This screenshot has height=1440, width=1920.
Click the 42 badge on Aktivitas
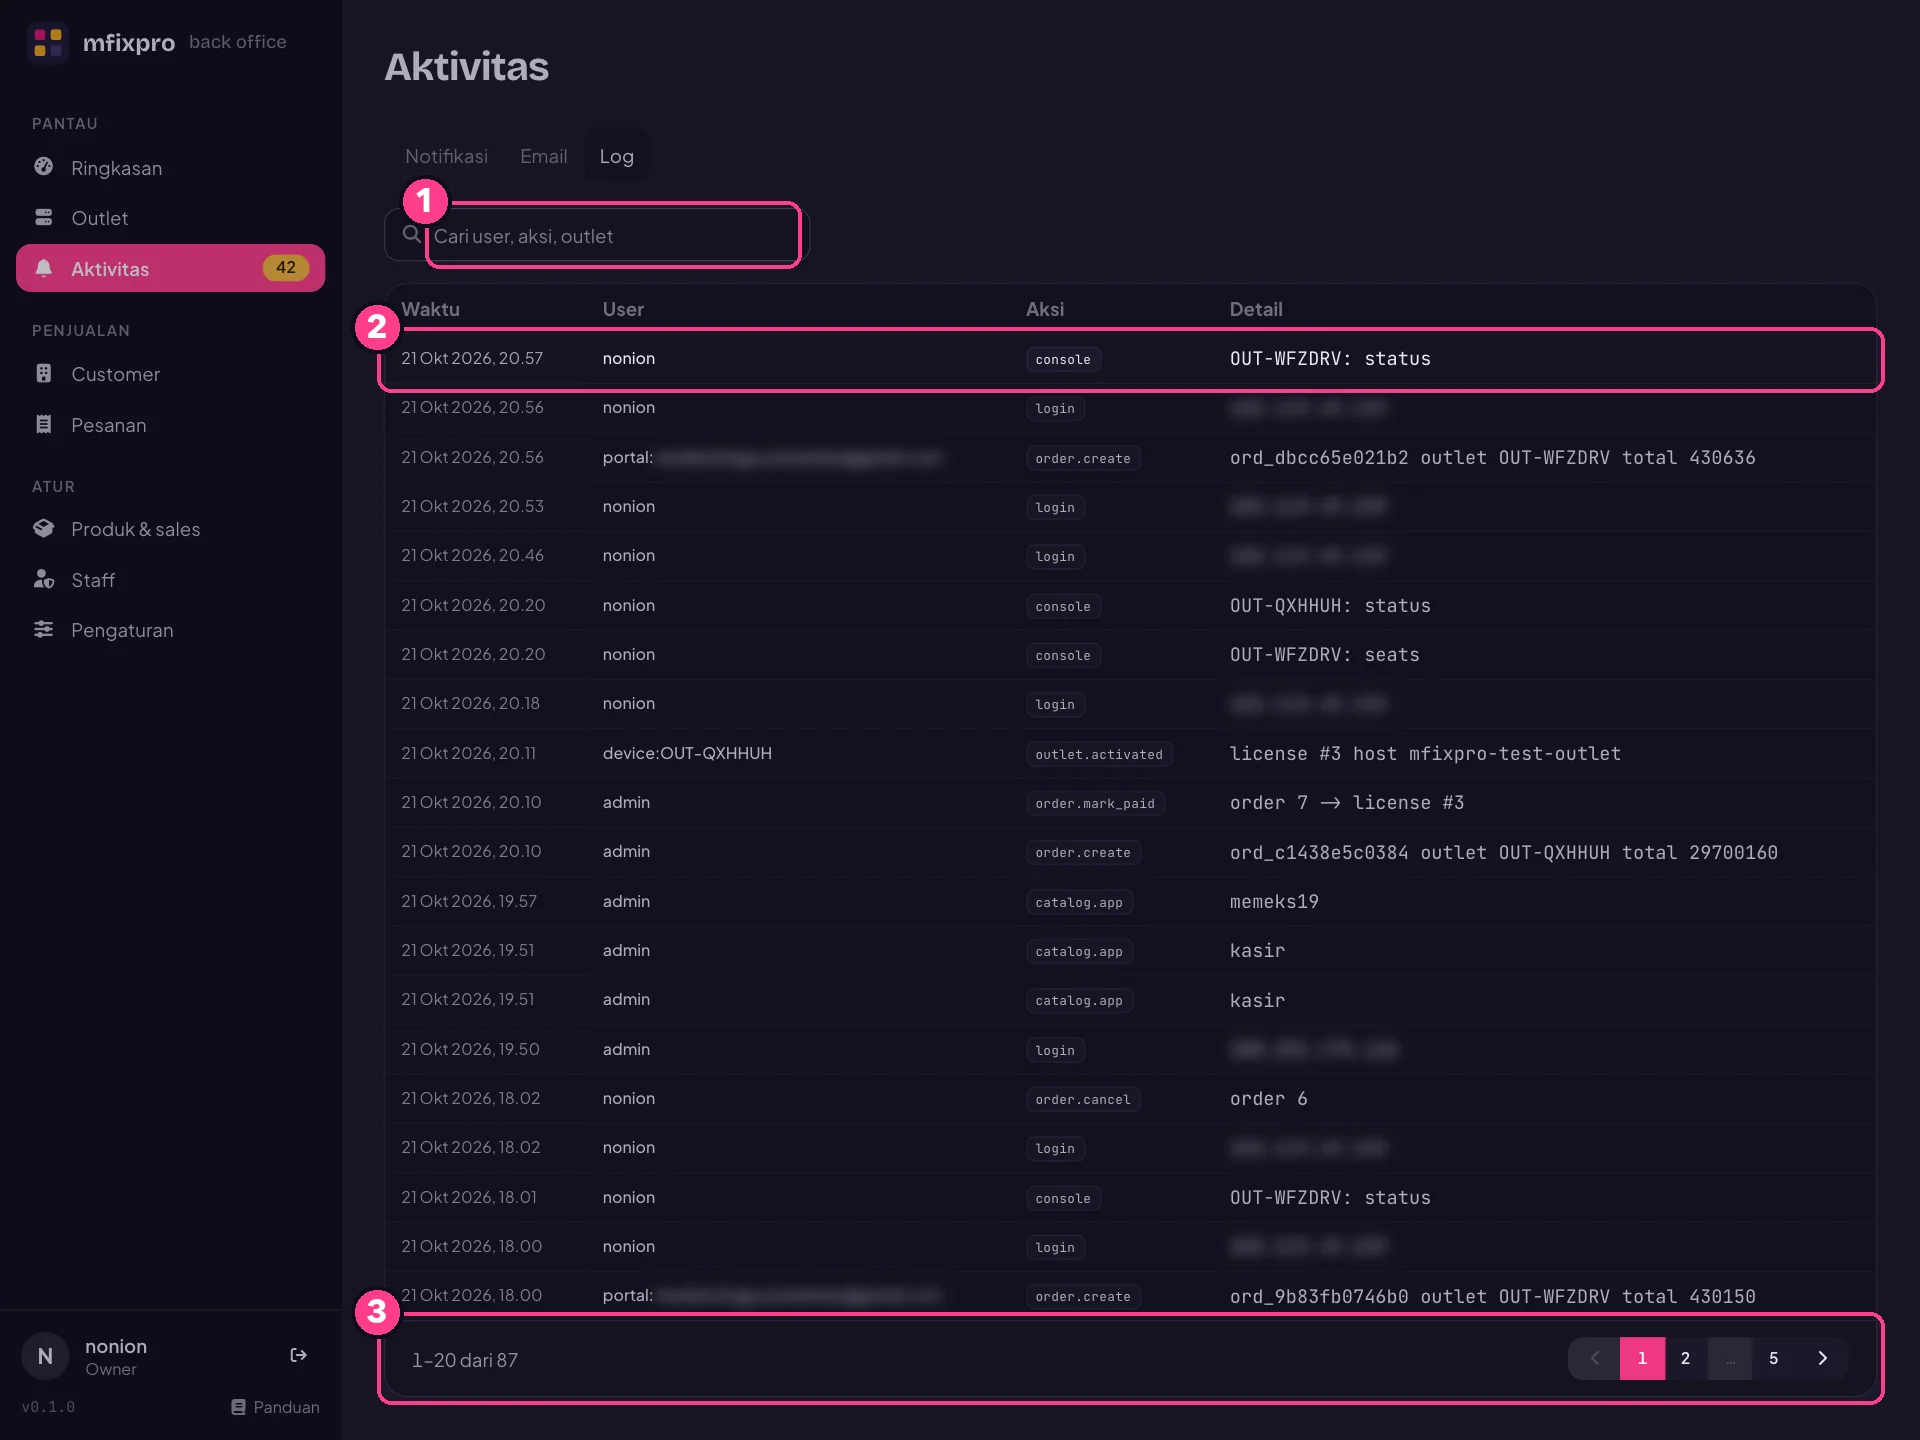click(285, 267)
